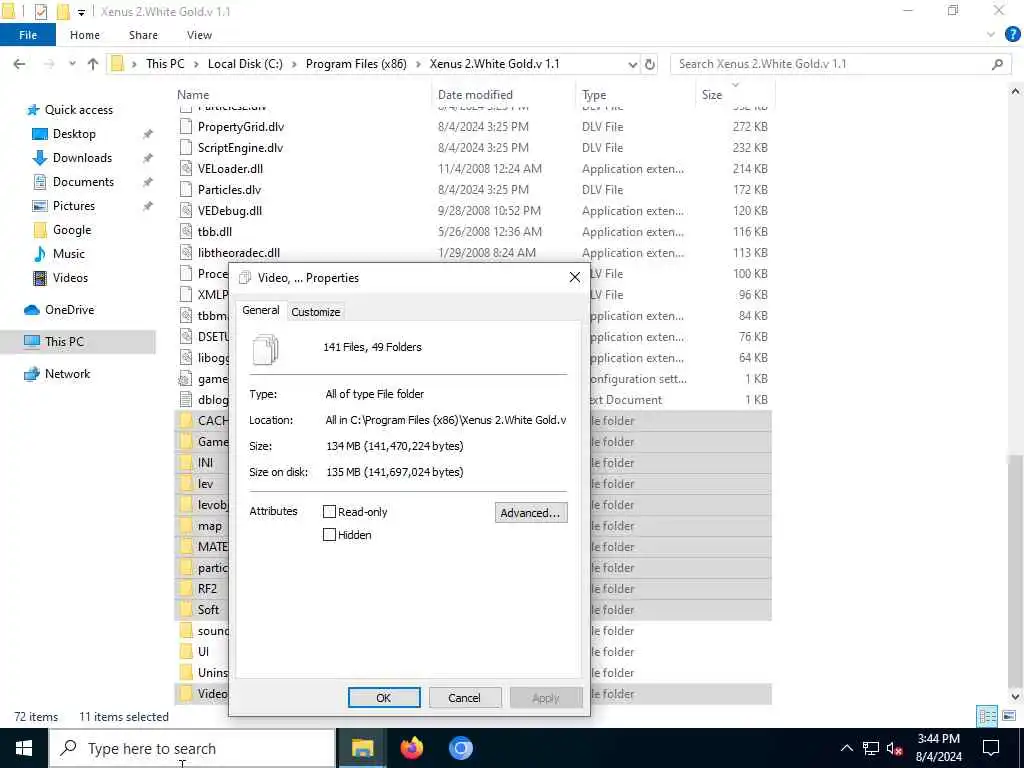
Task: Open Music in the sidebar
Action: (68, 254)
